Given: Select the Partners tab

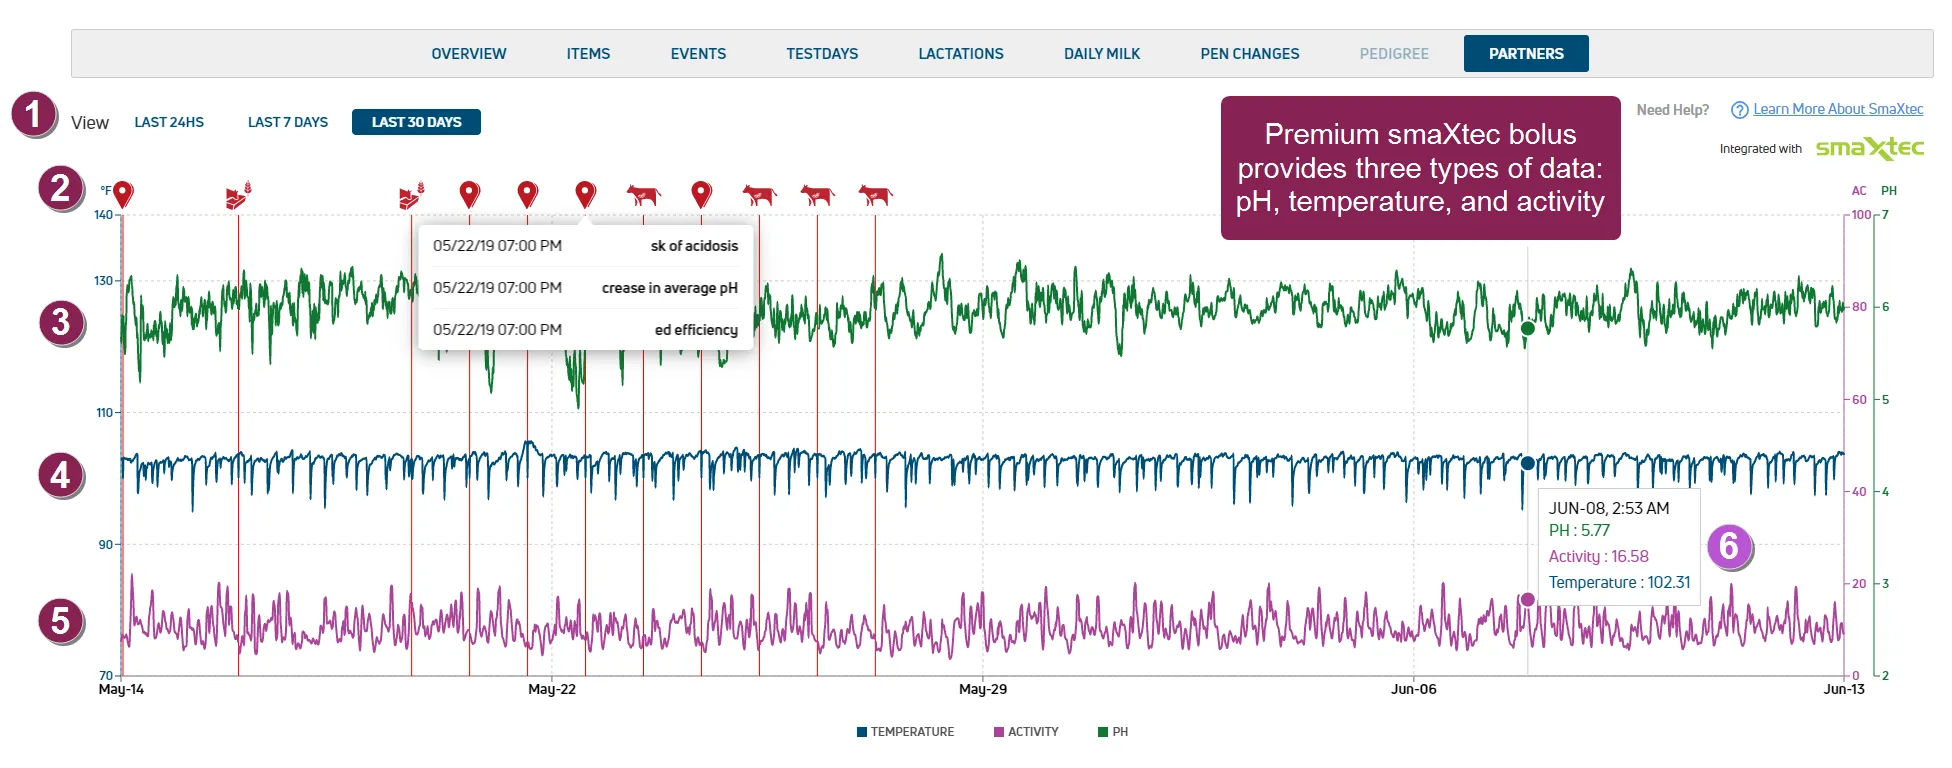Looking at the screenshot, I should (1526, 54).
